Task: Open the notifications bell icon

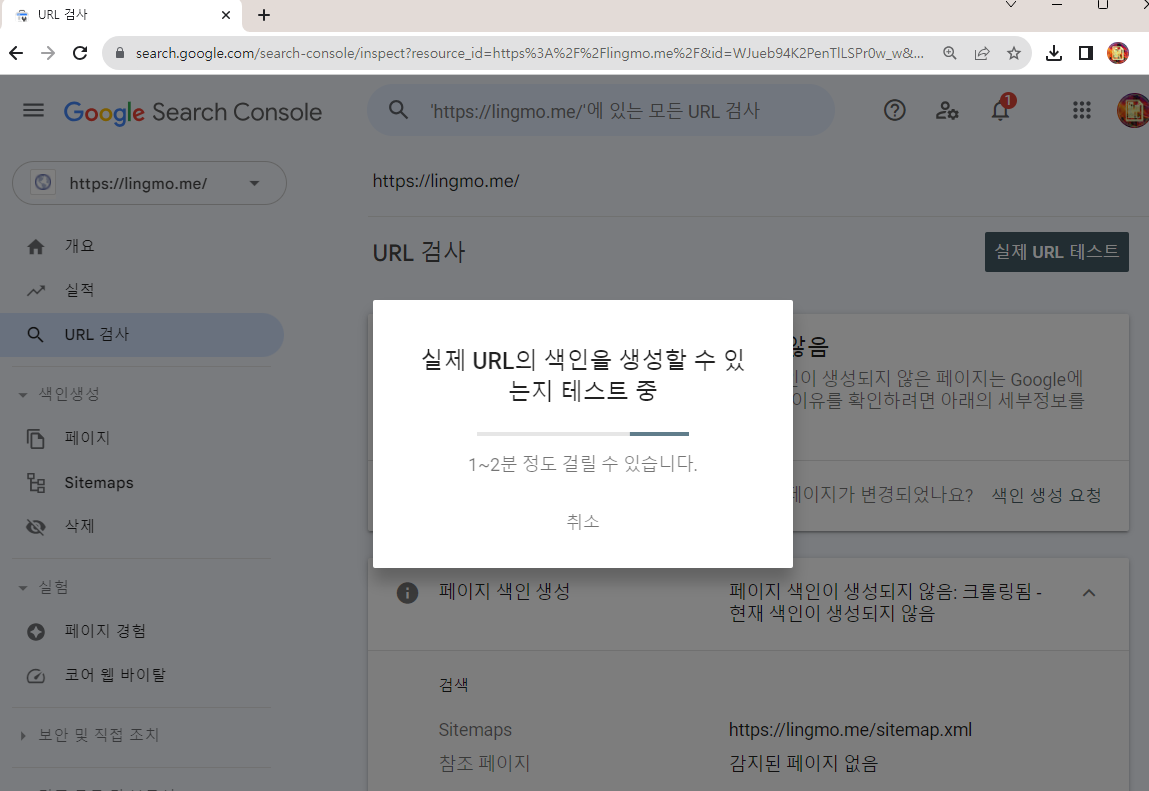Action: point(1001,109)
